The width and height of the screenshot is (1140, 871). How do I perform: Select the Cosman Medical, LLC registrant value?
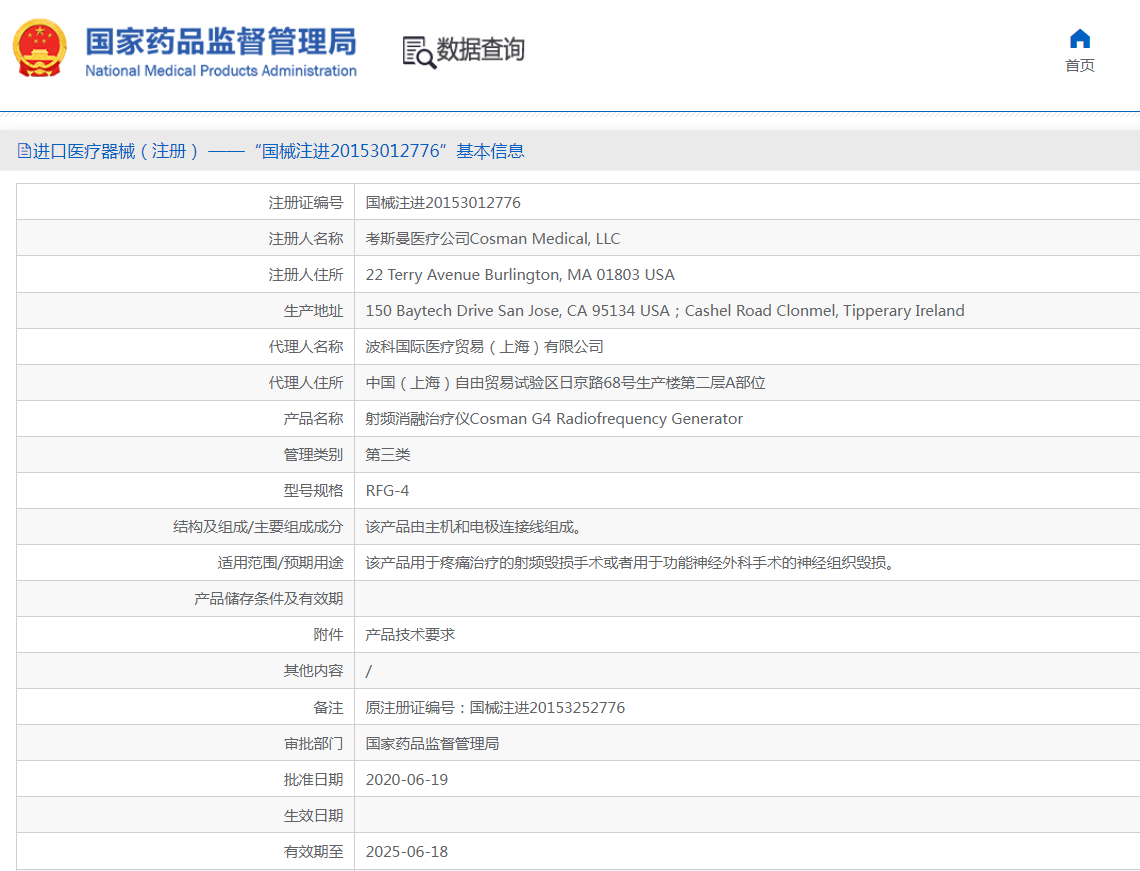[492, 238]
